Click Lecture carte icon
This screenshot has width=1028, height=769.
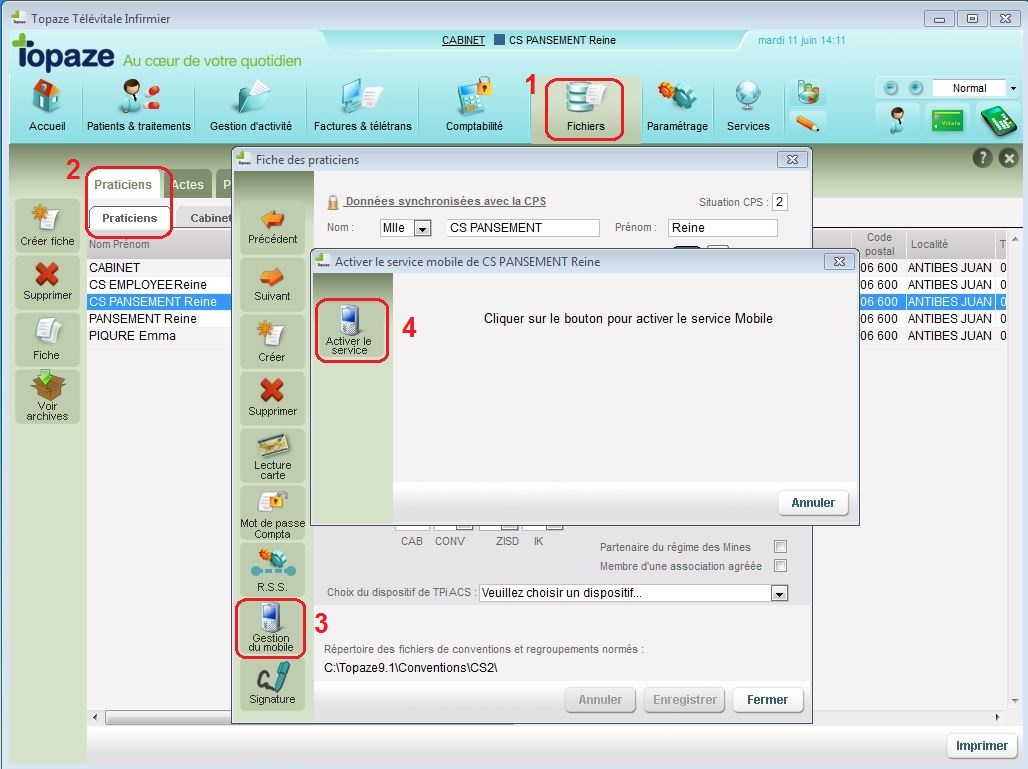pyautogui.click(x=272, y=456)
